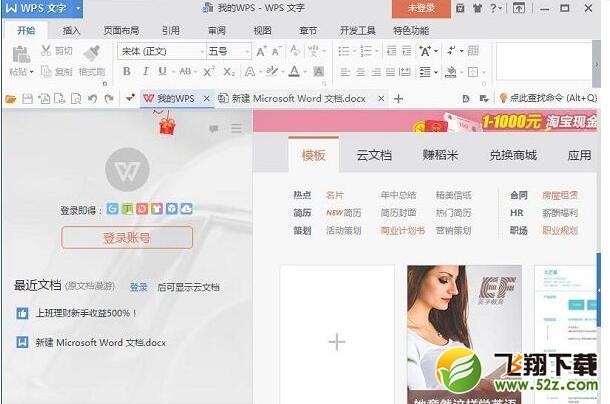Screen dimensions: 610x404
Task: Open recent file 新建 Microsoft Word 文档.docx
Action: [101, 343]
